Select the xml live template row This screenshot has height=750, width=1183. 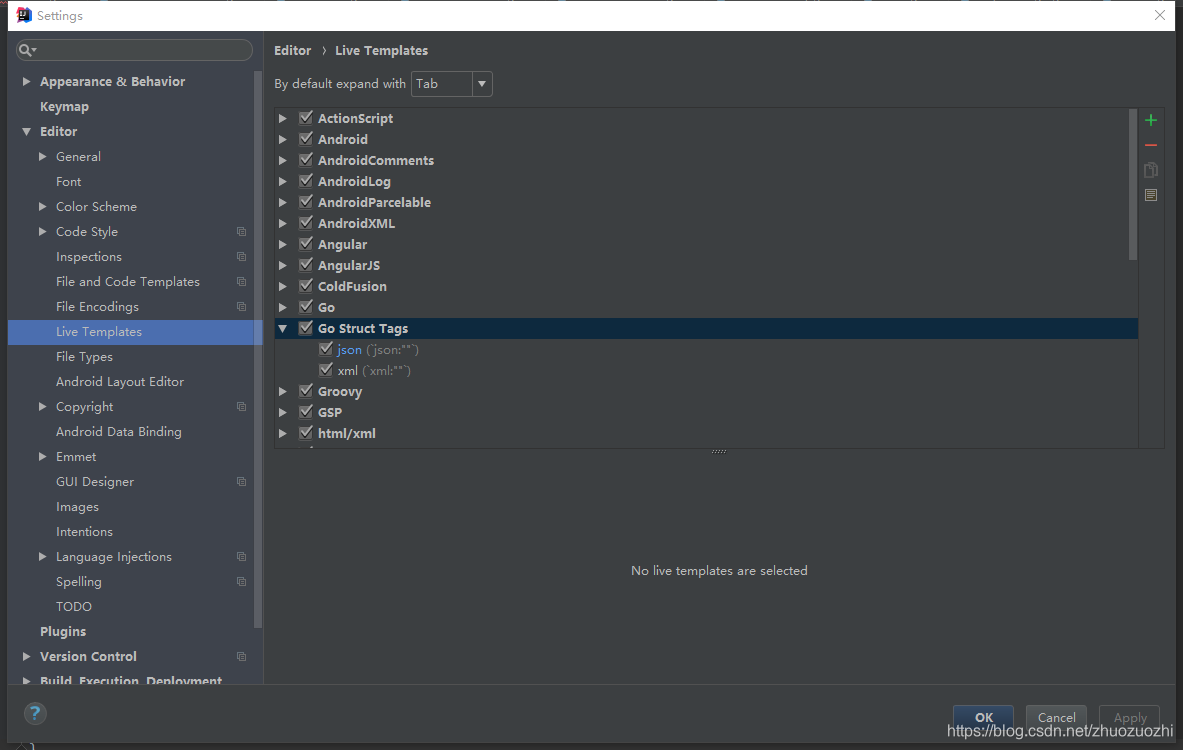(x=706, y=370)
